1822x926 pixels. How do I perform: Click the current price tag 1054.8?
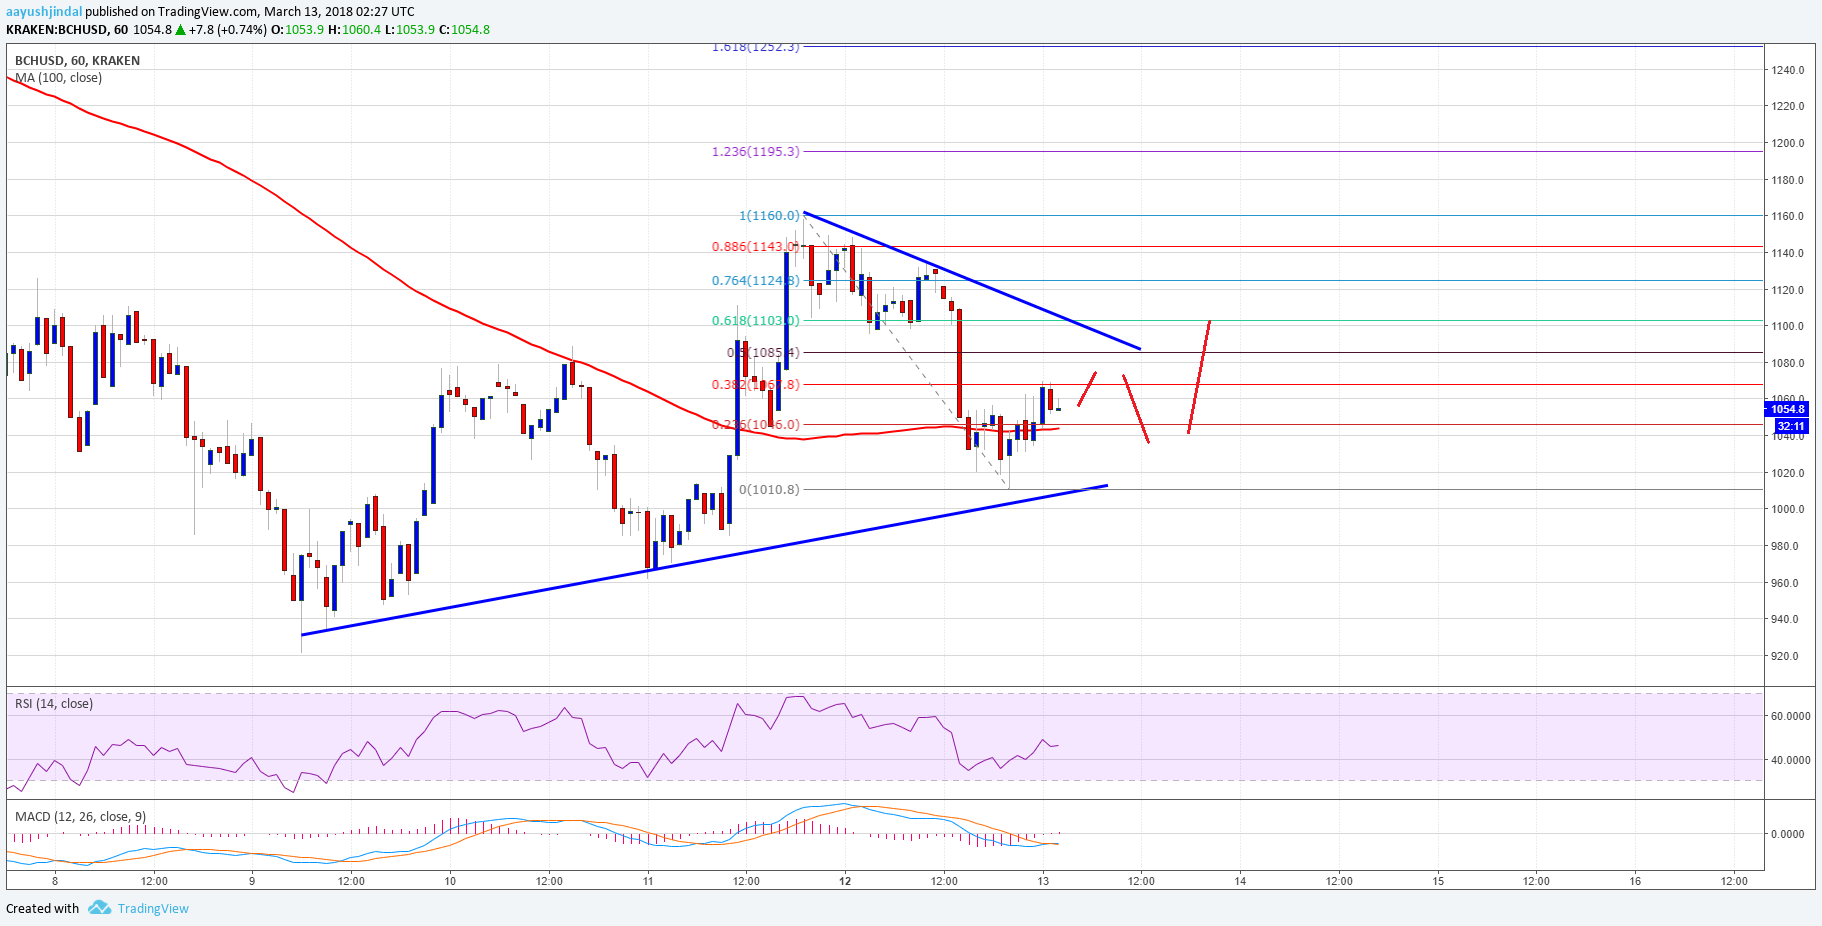pyautogui.click(x=1787, y=409)
